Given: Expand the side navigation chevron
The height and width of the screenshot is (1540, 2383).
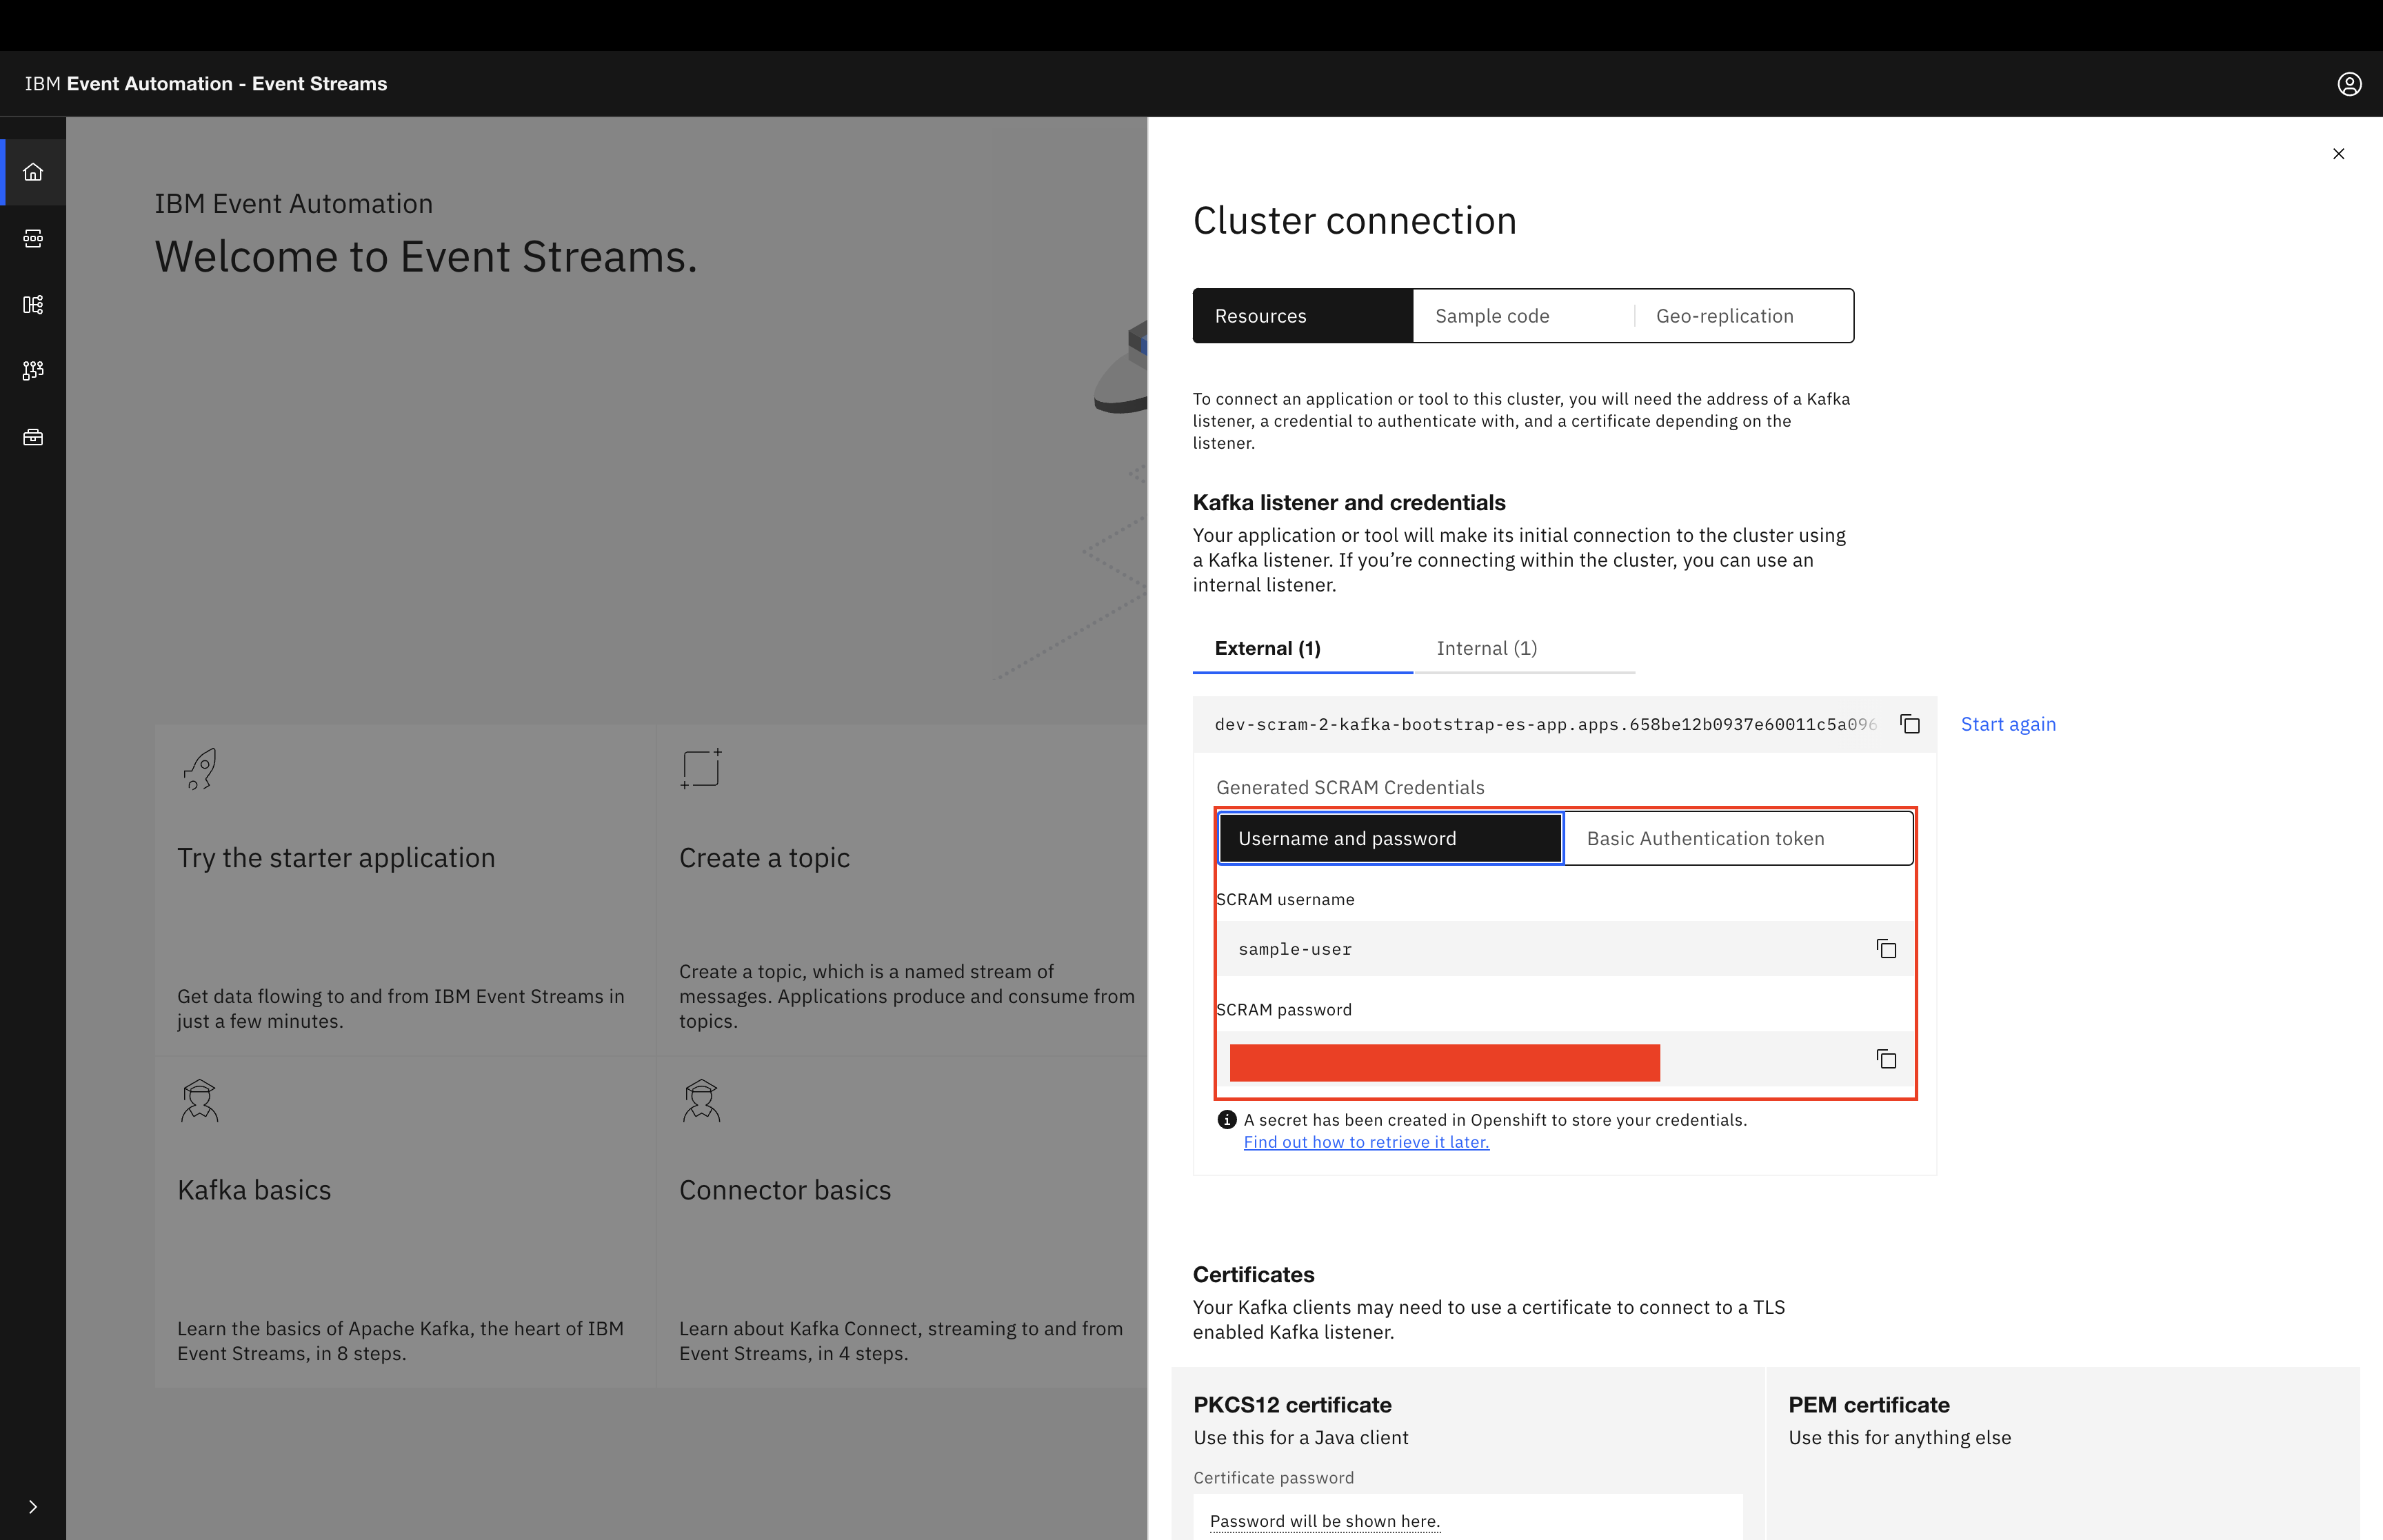Looking at the screenshot, I should click(x=33, y=1506).
